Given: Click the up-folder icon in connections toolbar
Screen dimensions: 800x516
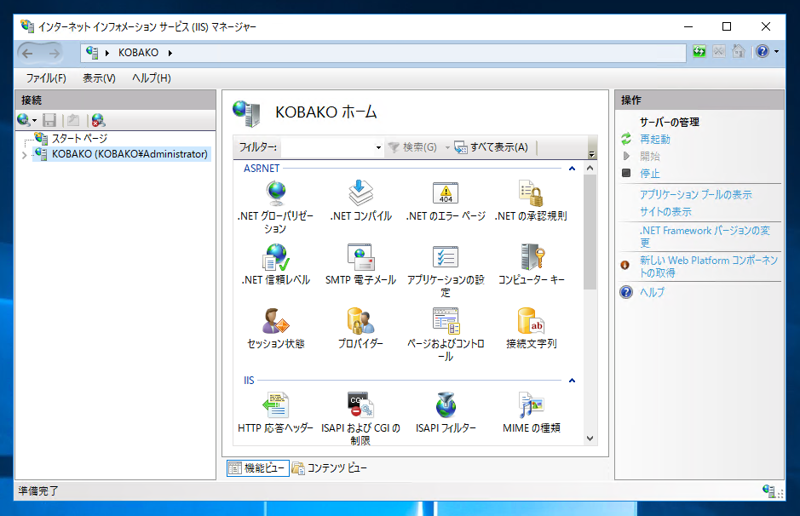Looking at the screenshot, I should point(73,120).
